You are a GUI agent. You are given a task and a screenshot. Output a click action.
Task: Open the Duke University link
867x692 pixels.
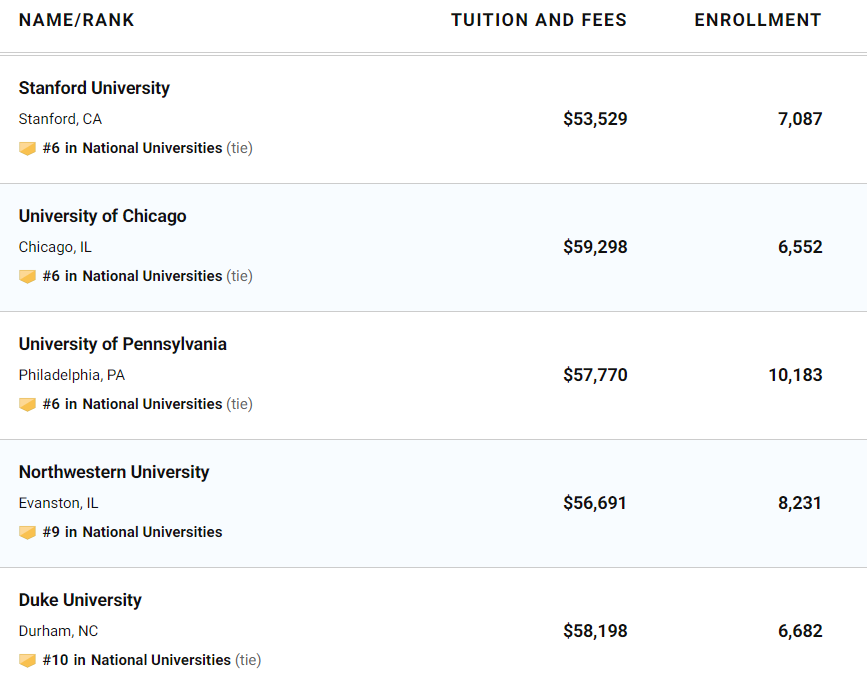coord(80,600)
